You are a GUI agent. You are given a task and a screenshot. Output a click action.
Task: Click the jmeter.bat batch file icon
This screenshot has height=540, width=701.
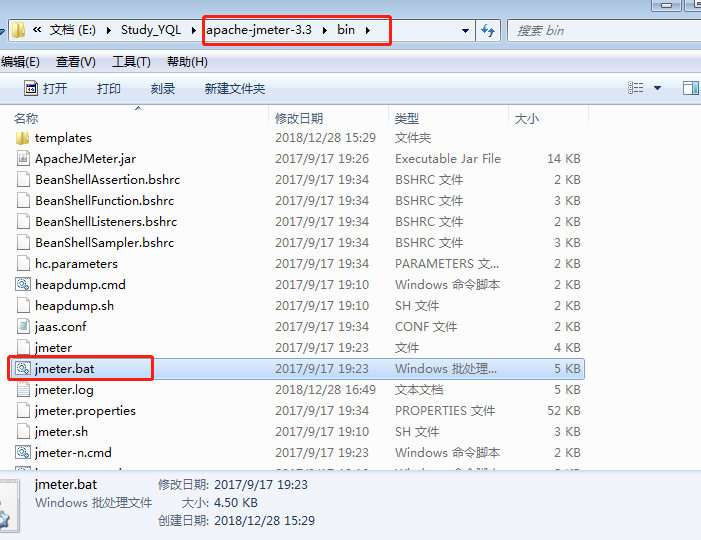(x=23, y=369)
